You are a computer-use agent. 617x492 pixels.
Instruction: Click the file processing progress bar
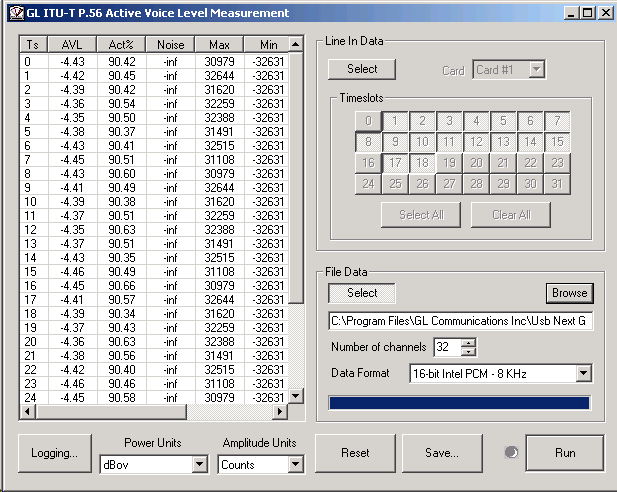click(x=459, y=403)
